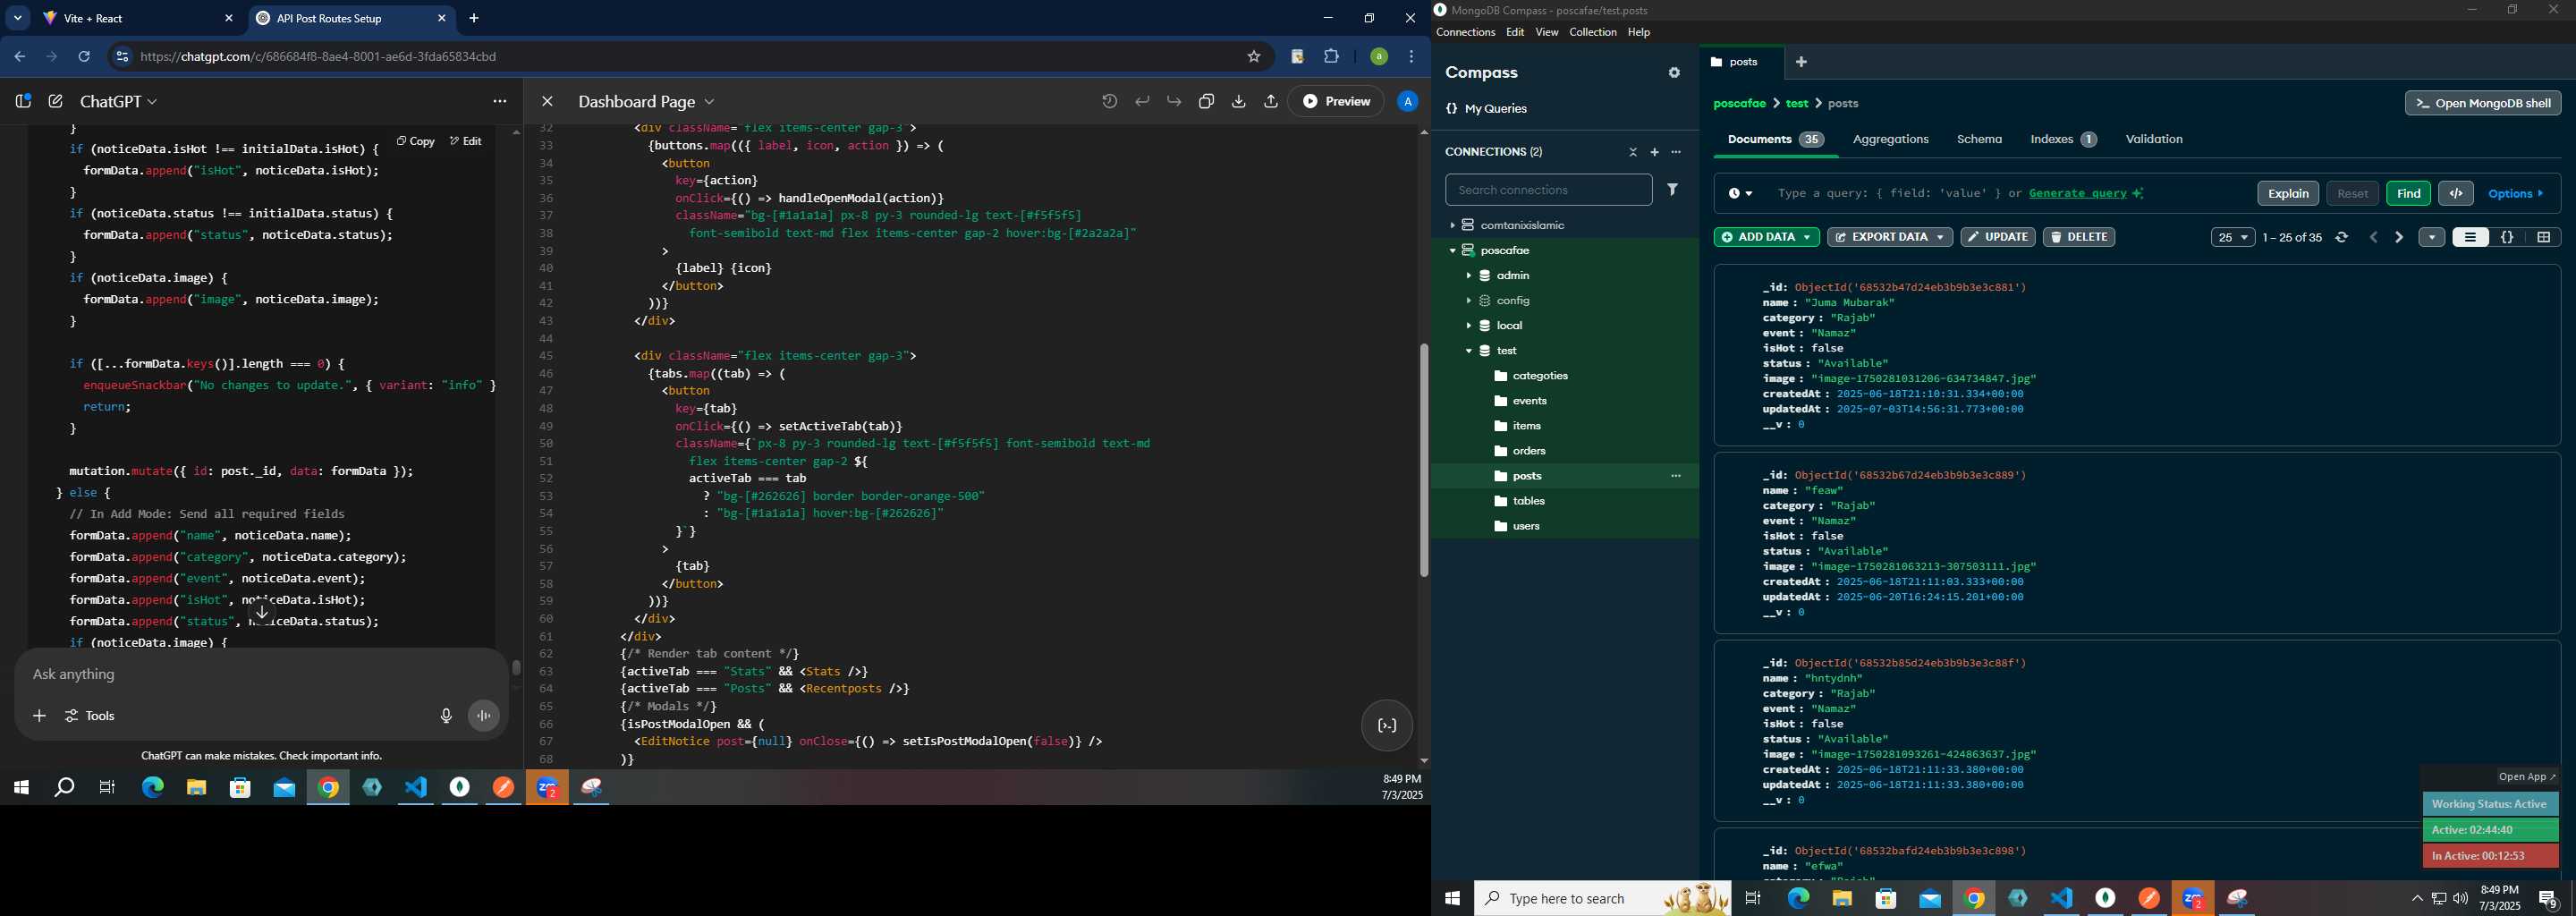
Task: Copy the code block in the chat
Action: (415, 141)
